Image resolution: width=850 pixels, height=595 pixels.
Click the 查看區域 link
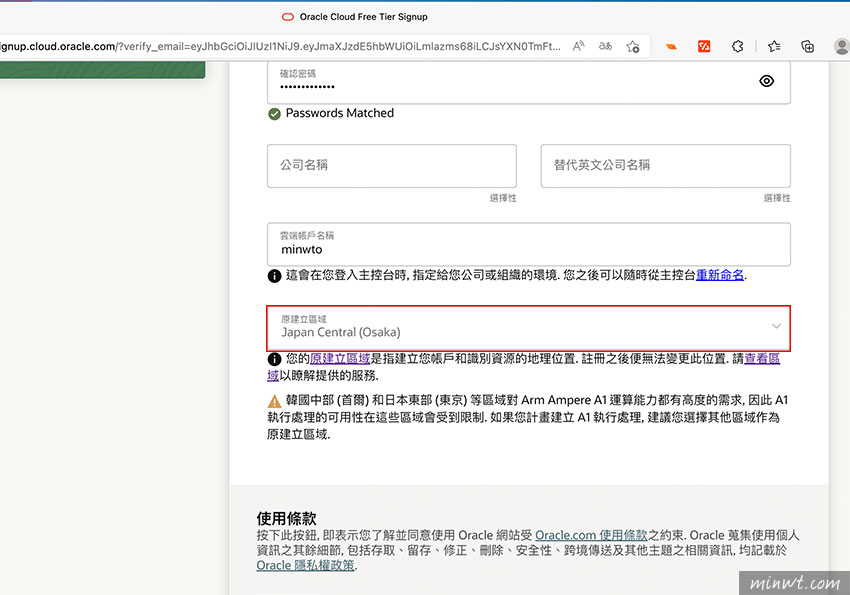pyautogui.click(x=762, y=359)
